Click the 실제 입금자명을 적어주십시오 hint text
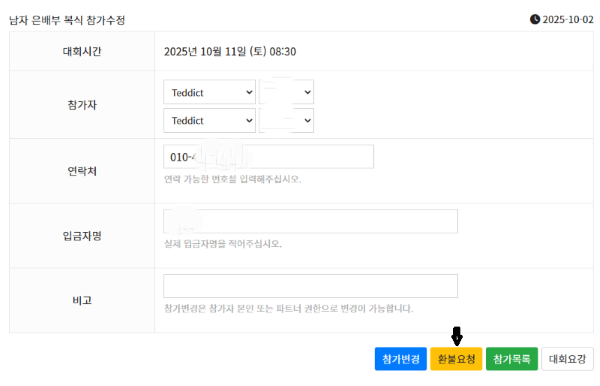Image resolution: width=600 pixels, height=386 pixels. coord(223,244)
